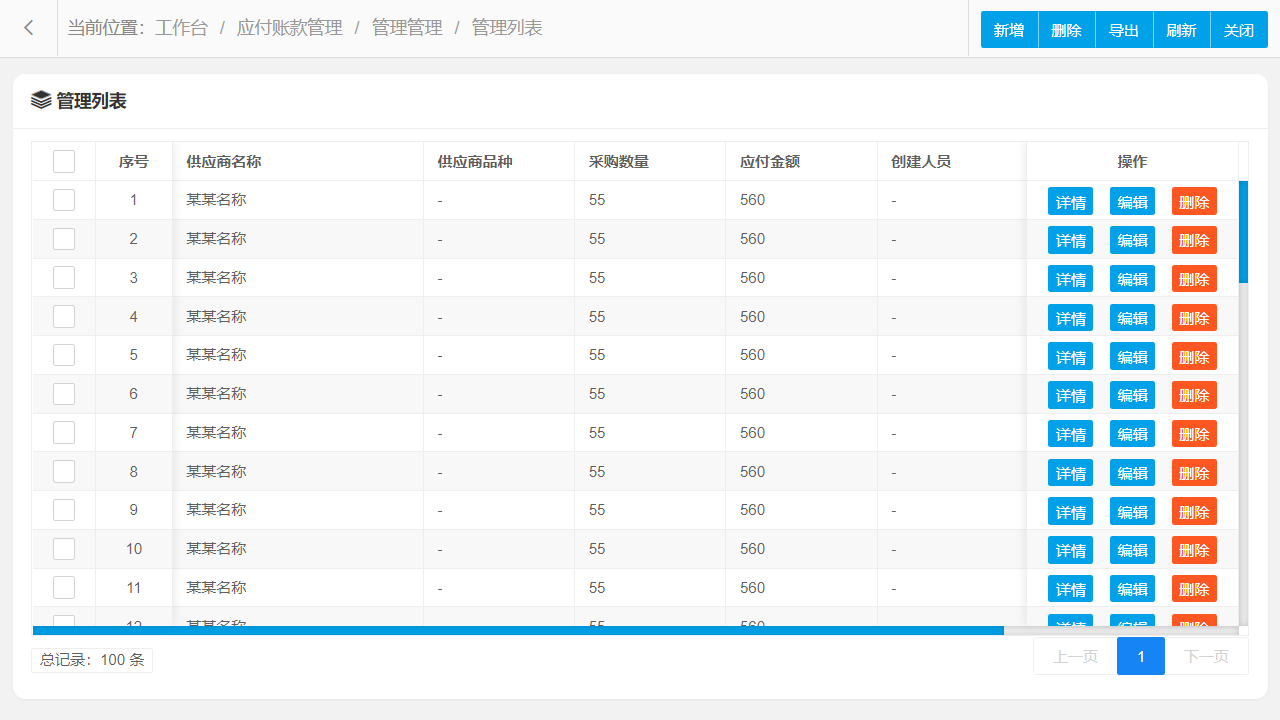The width and height of the screenshot is (1280, 720).
Task: Open 详情 for row 3
Action: coord(1070,279)
